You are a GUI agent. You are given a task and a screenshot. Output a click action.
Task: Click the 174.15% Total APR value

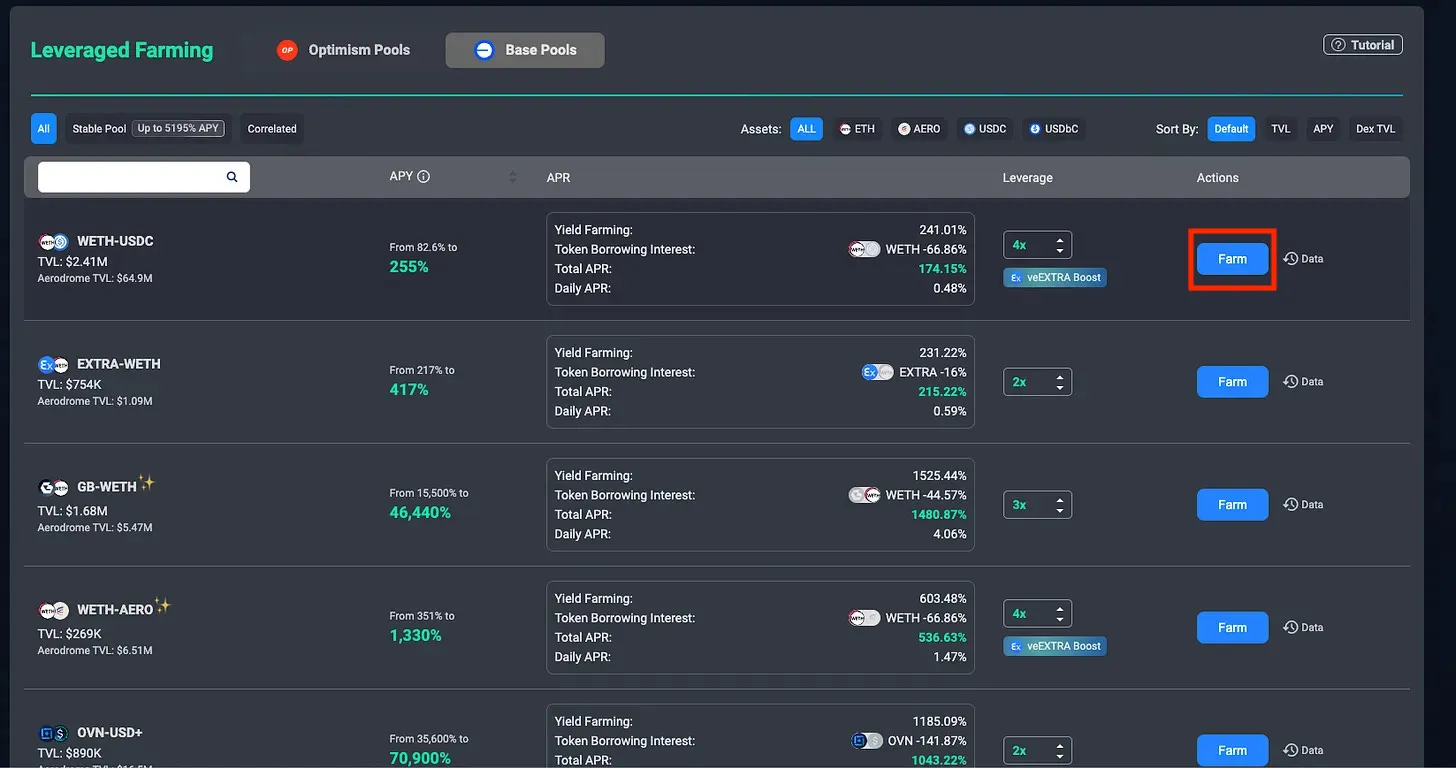click(x=943, y=269)
